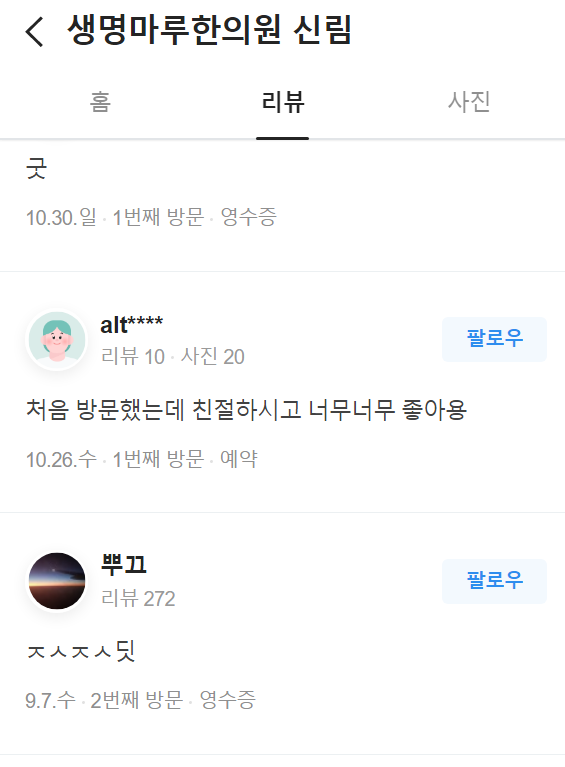
Task: View 뿌끄's 리뷰 272 count
Action: (x=138, y=598)
